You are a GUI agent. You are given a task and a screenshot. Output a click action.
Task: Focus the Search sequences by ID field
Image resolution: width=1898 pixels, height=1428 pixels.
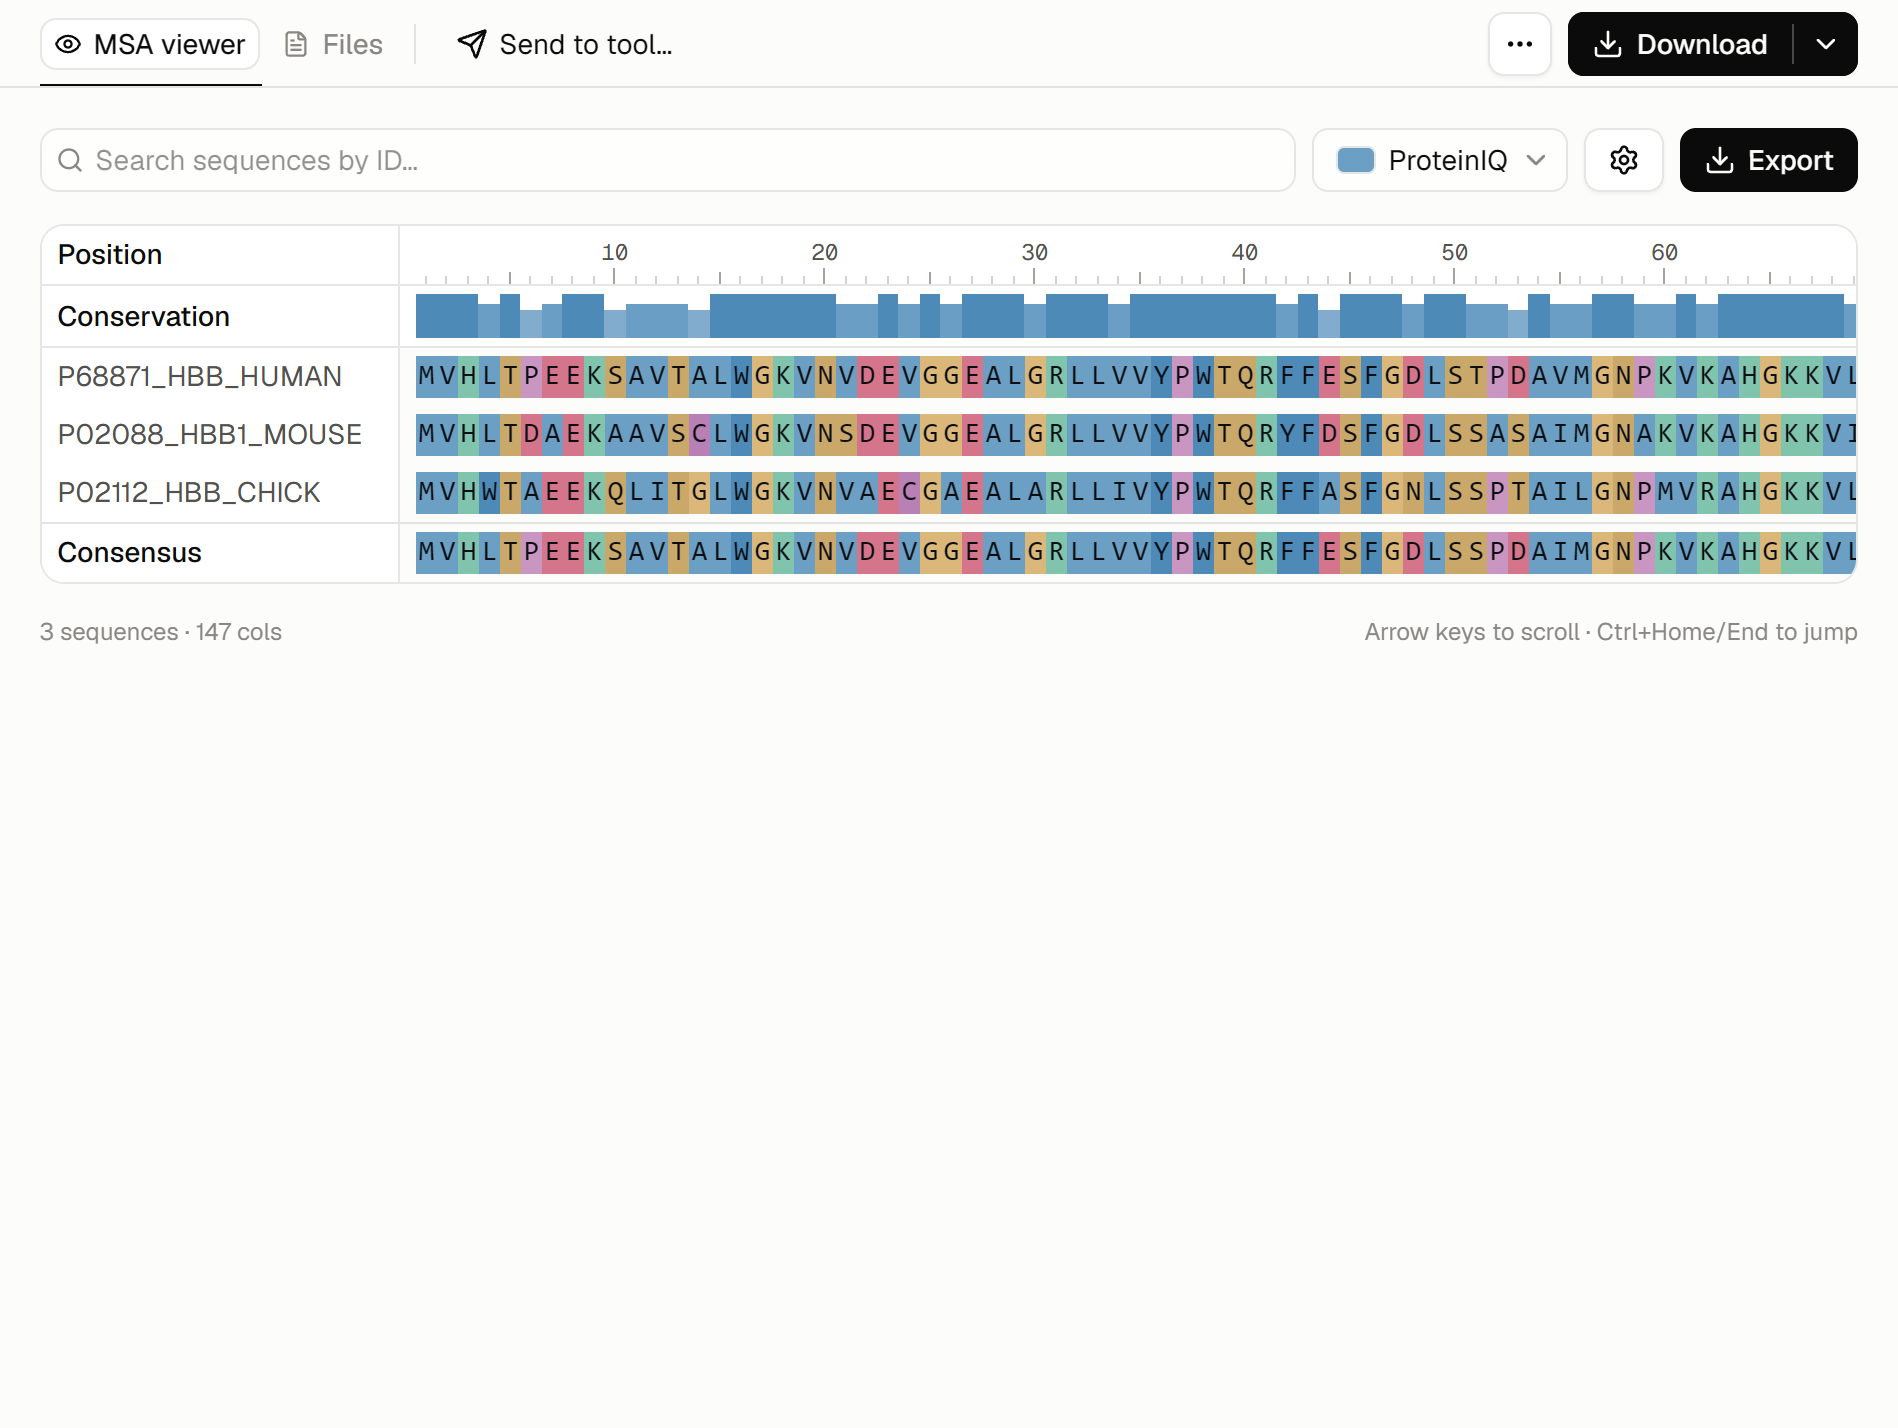point(668,160)
